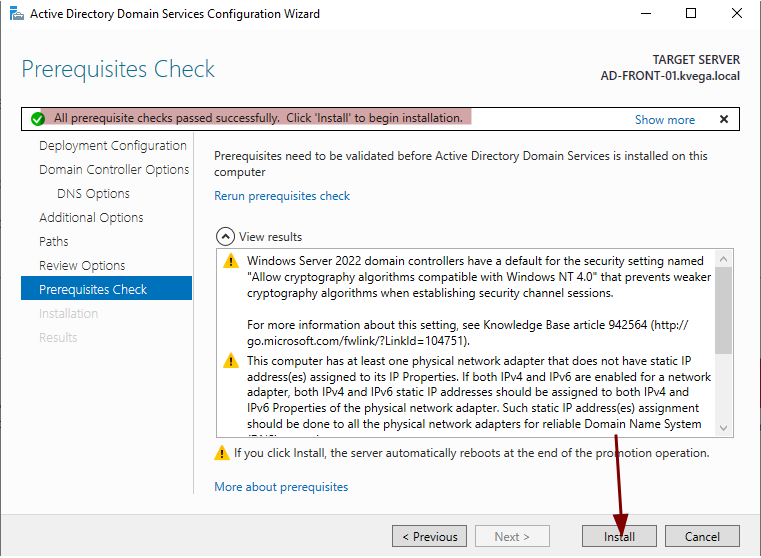The width and height of the screenshot is (761, 558).
Task: Collapse the View results section
Action: (x=226, y=237)
